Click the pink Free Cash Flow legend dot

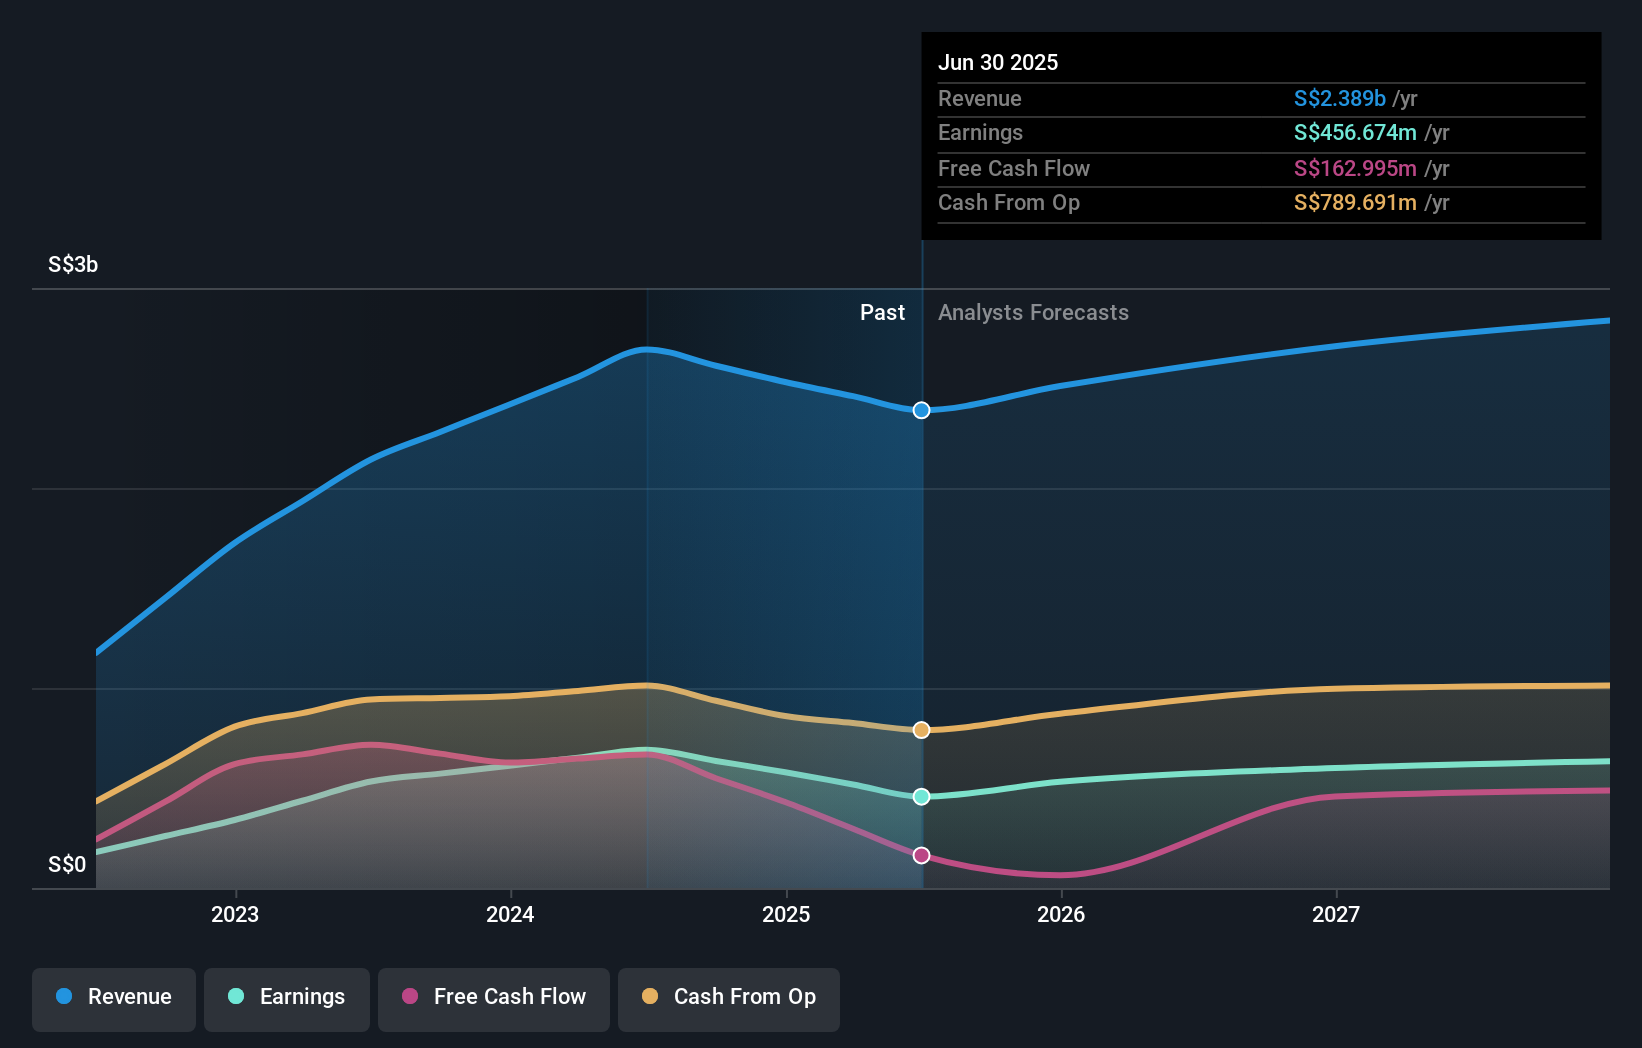(409, 997)
